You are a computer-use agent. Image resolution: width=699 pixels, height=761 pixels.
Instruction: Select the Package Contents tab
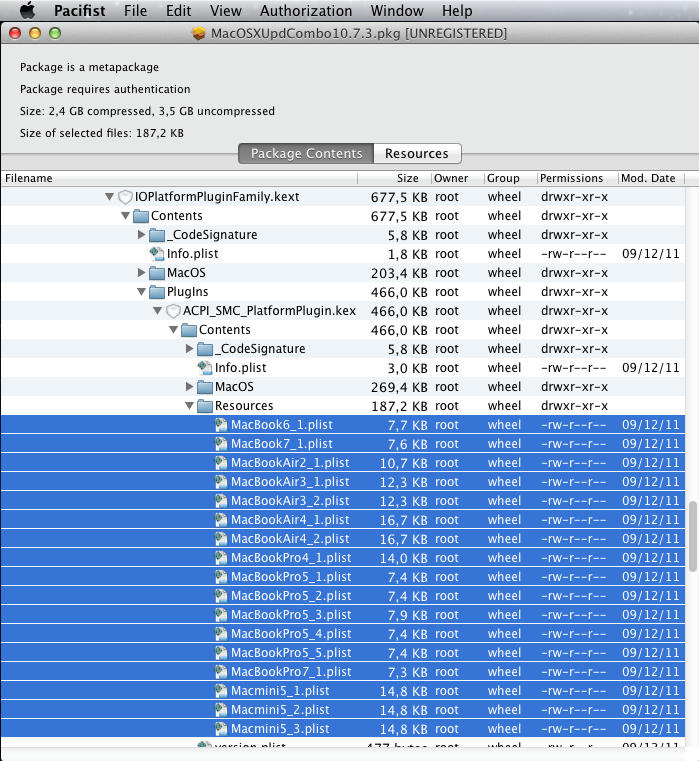pyautogui.click(x=306, y=153)
